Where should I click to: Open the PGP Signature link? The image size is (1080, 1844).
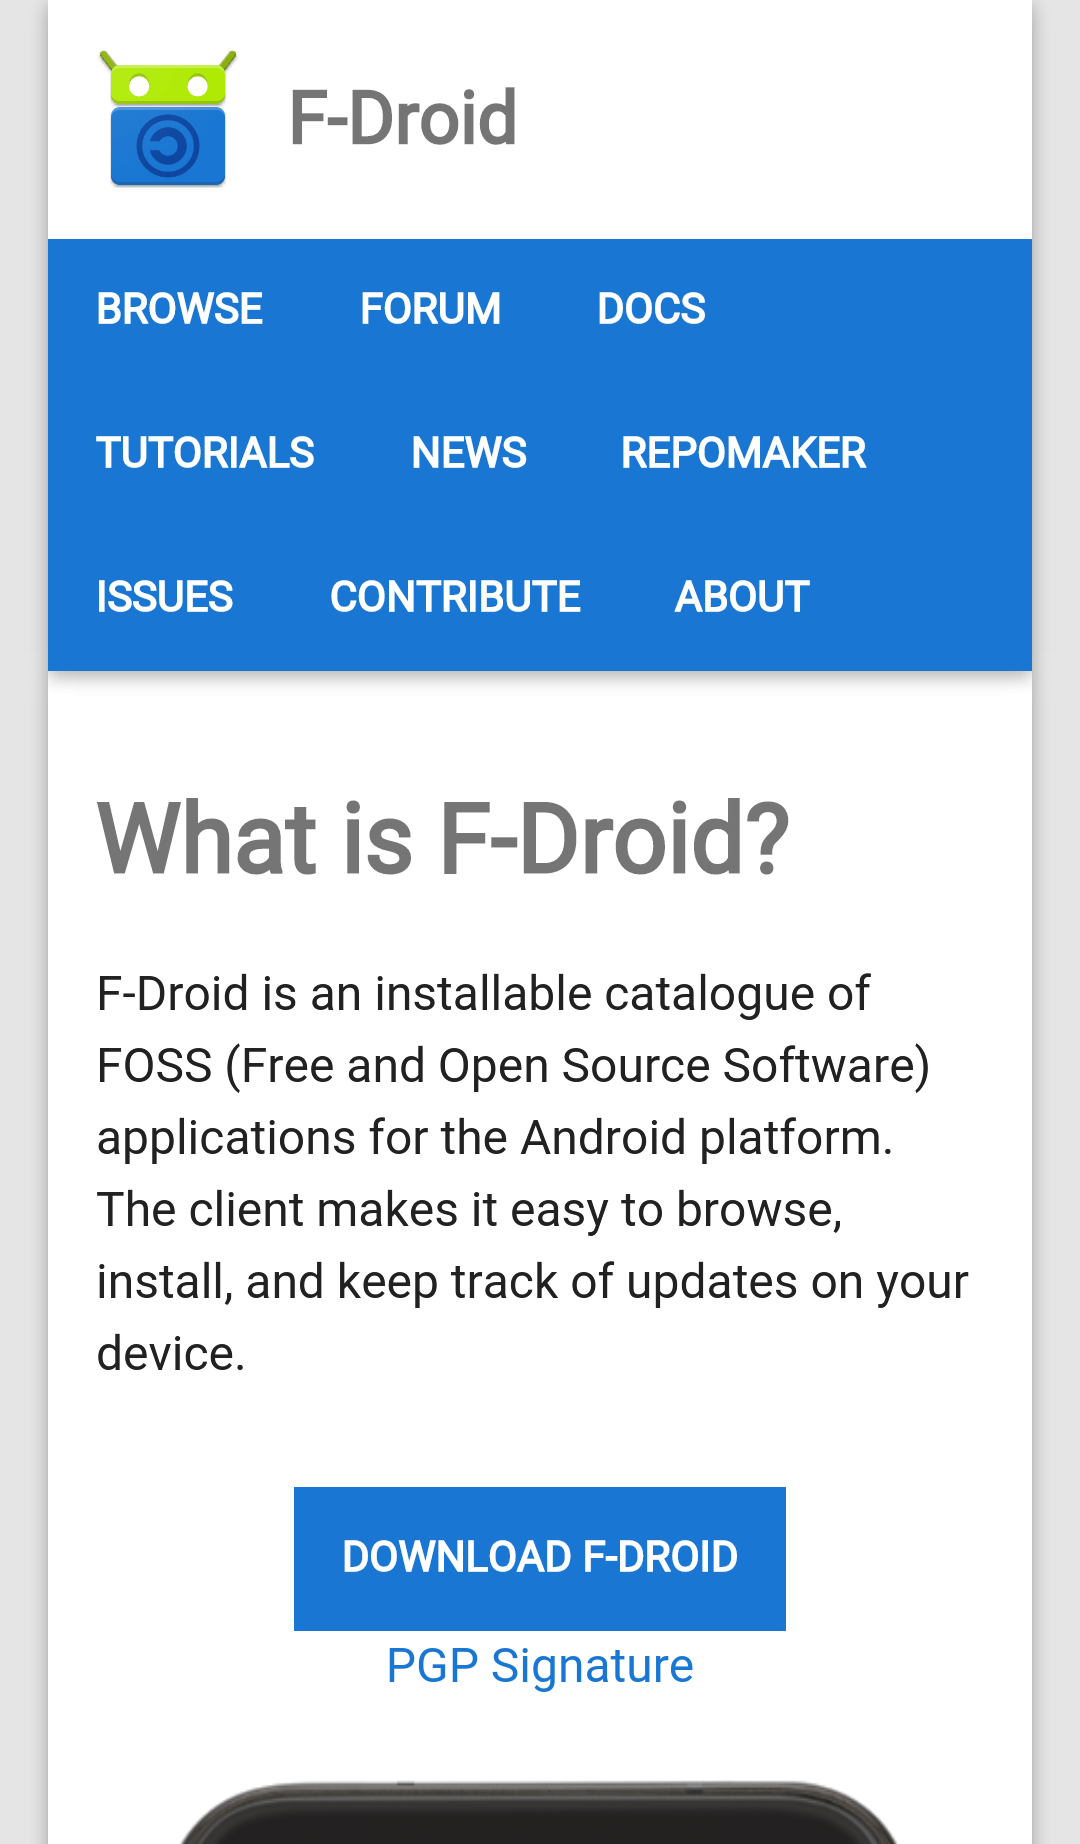540,1666
